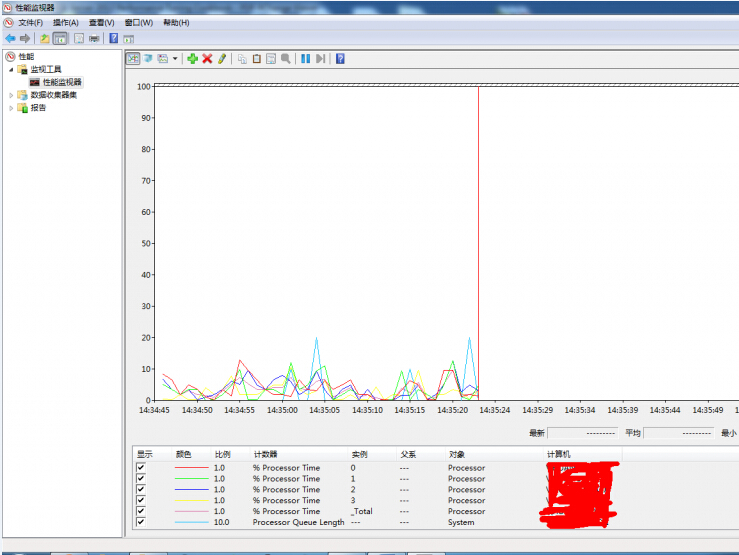Click the Properties icon in graph toolbar
The image size is (739, 555).
pos(270,59)
